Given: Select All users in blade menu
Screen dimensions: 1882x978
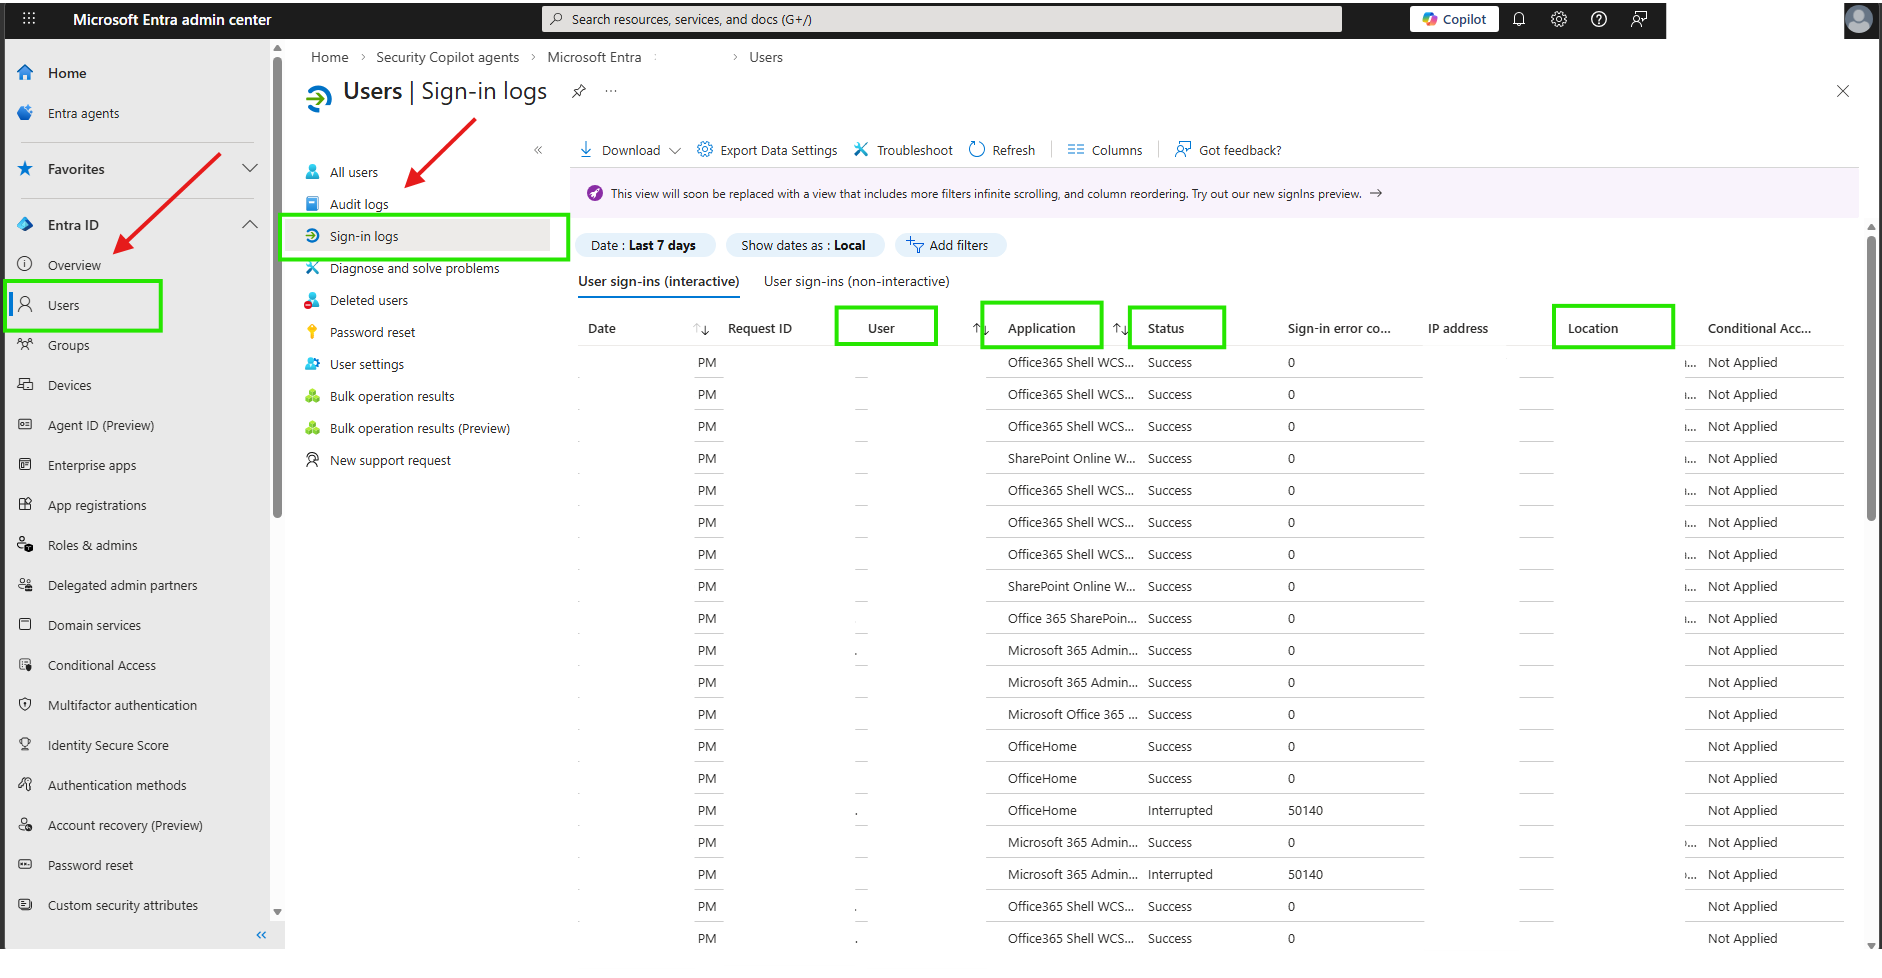Looking at the screenshot, I should pos(354,172).
